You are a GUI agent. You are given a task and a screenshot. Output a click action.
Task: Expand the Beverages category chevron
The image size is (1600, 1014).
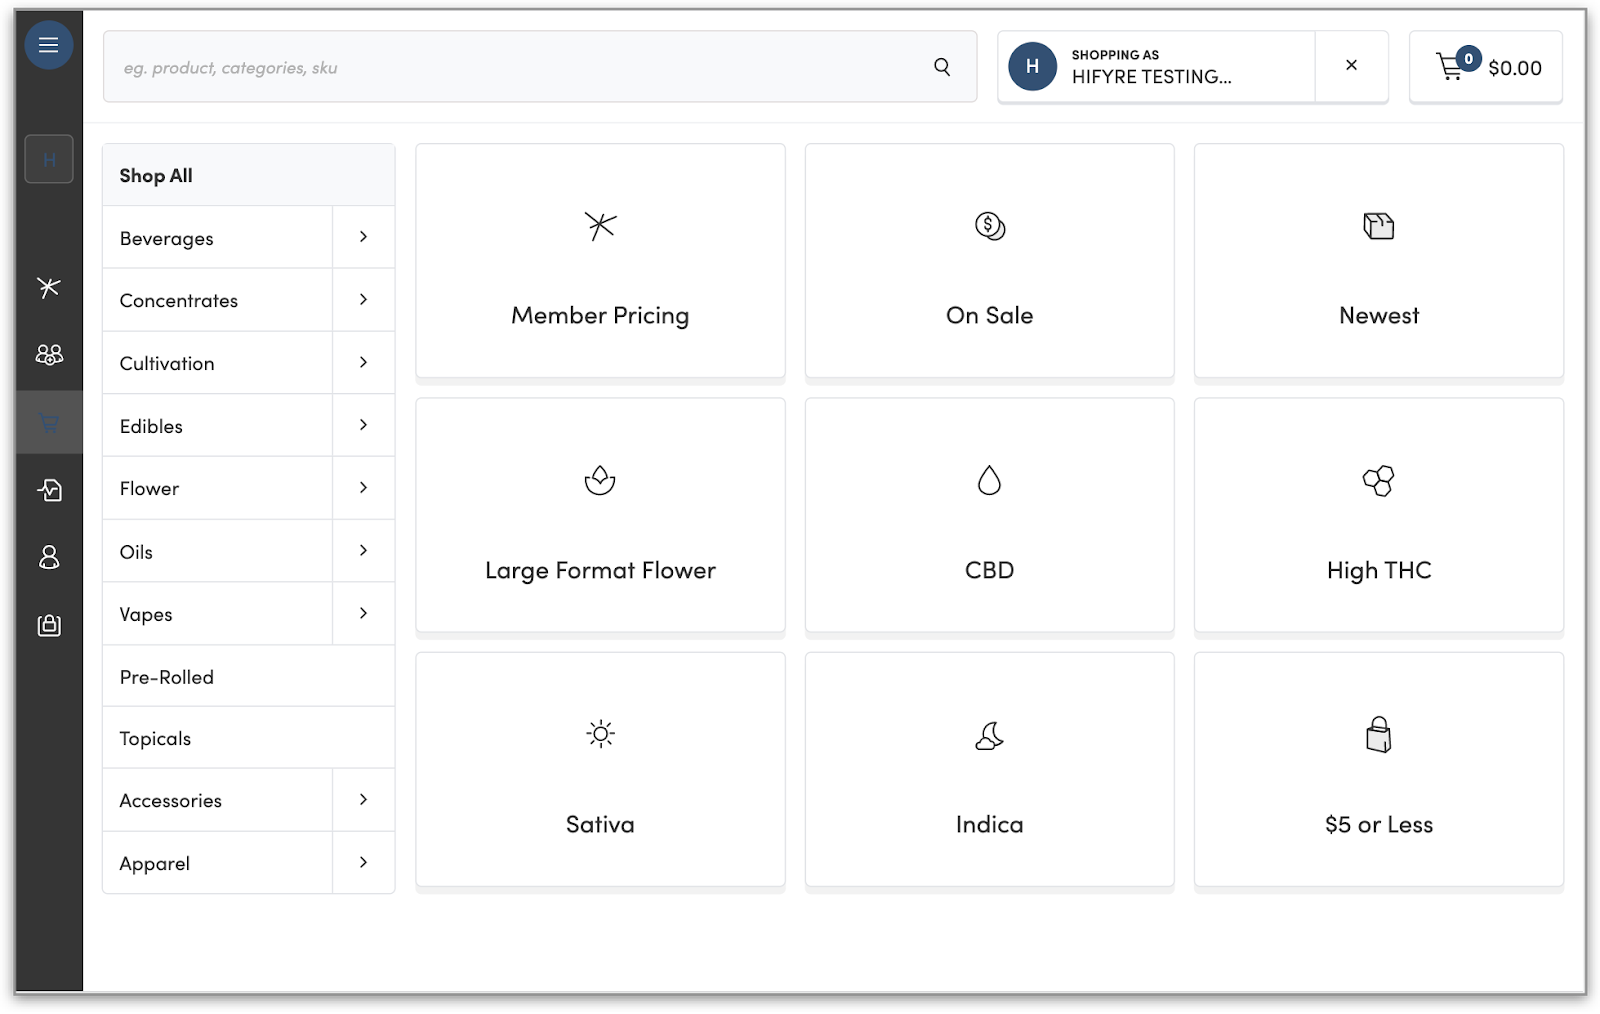point(363,237)
